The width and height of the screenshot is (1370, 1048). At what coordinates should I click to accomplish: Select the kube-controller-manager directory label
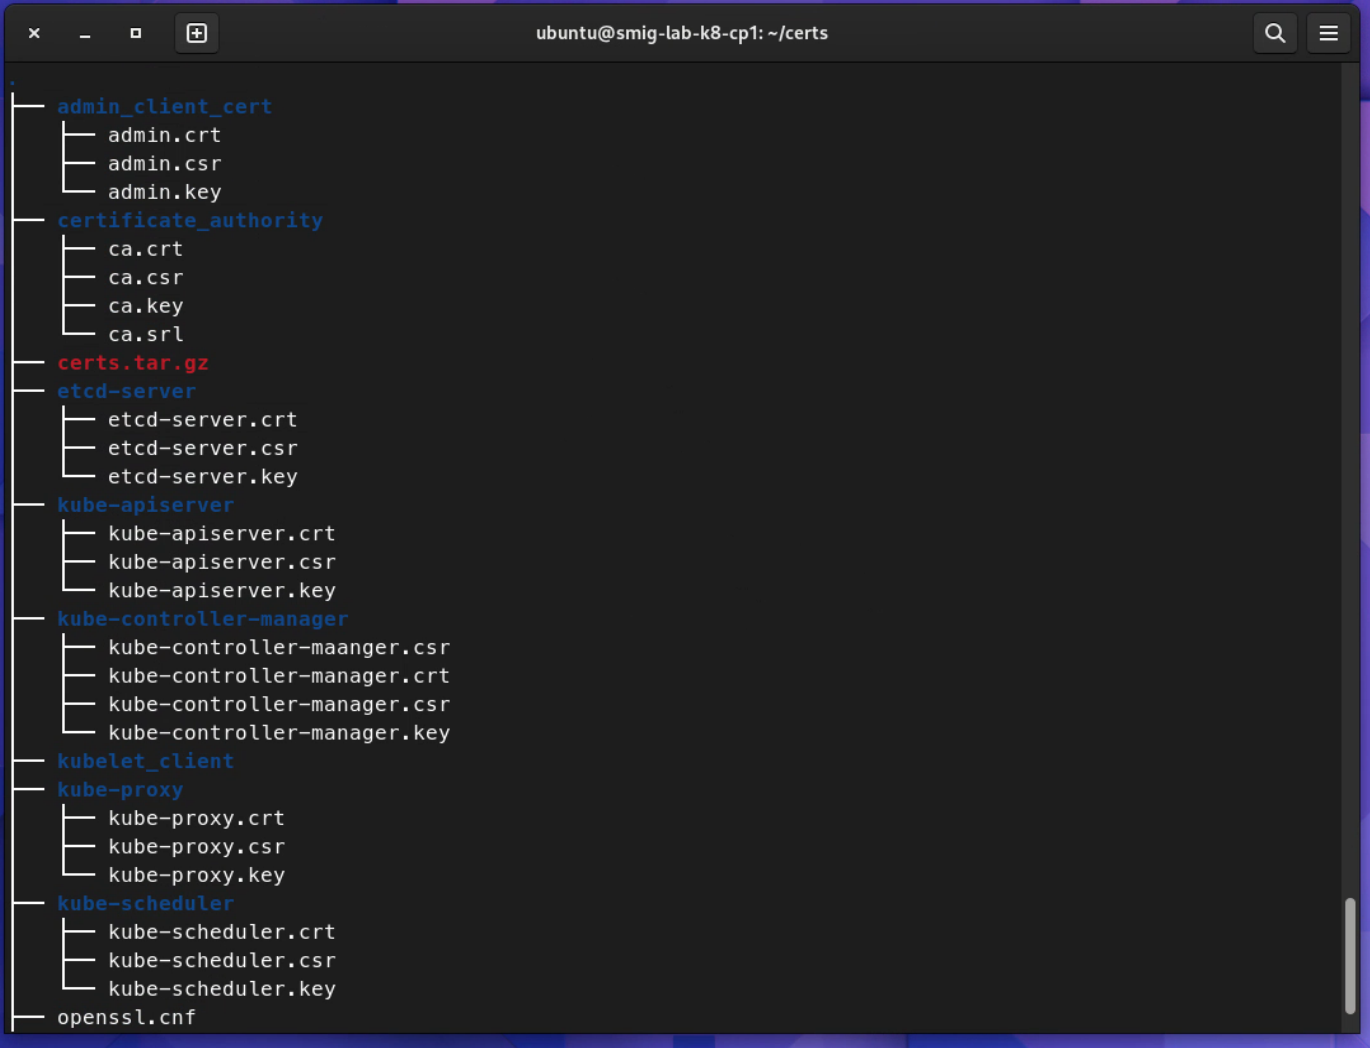(203, 619)
